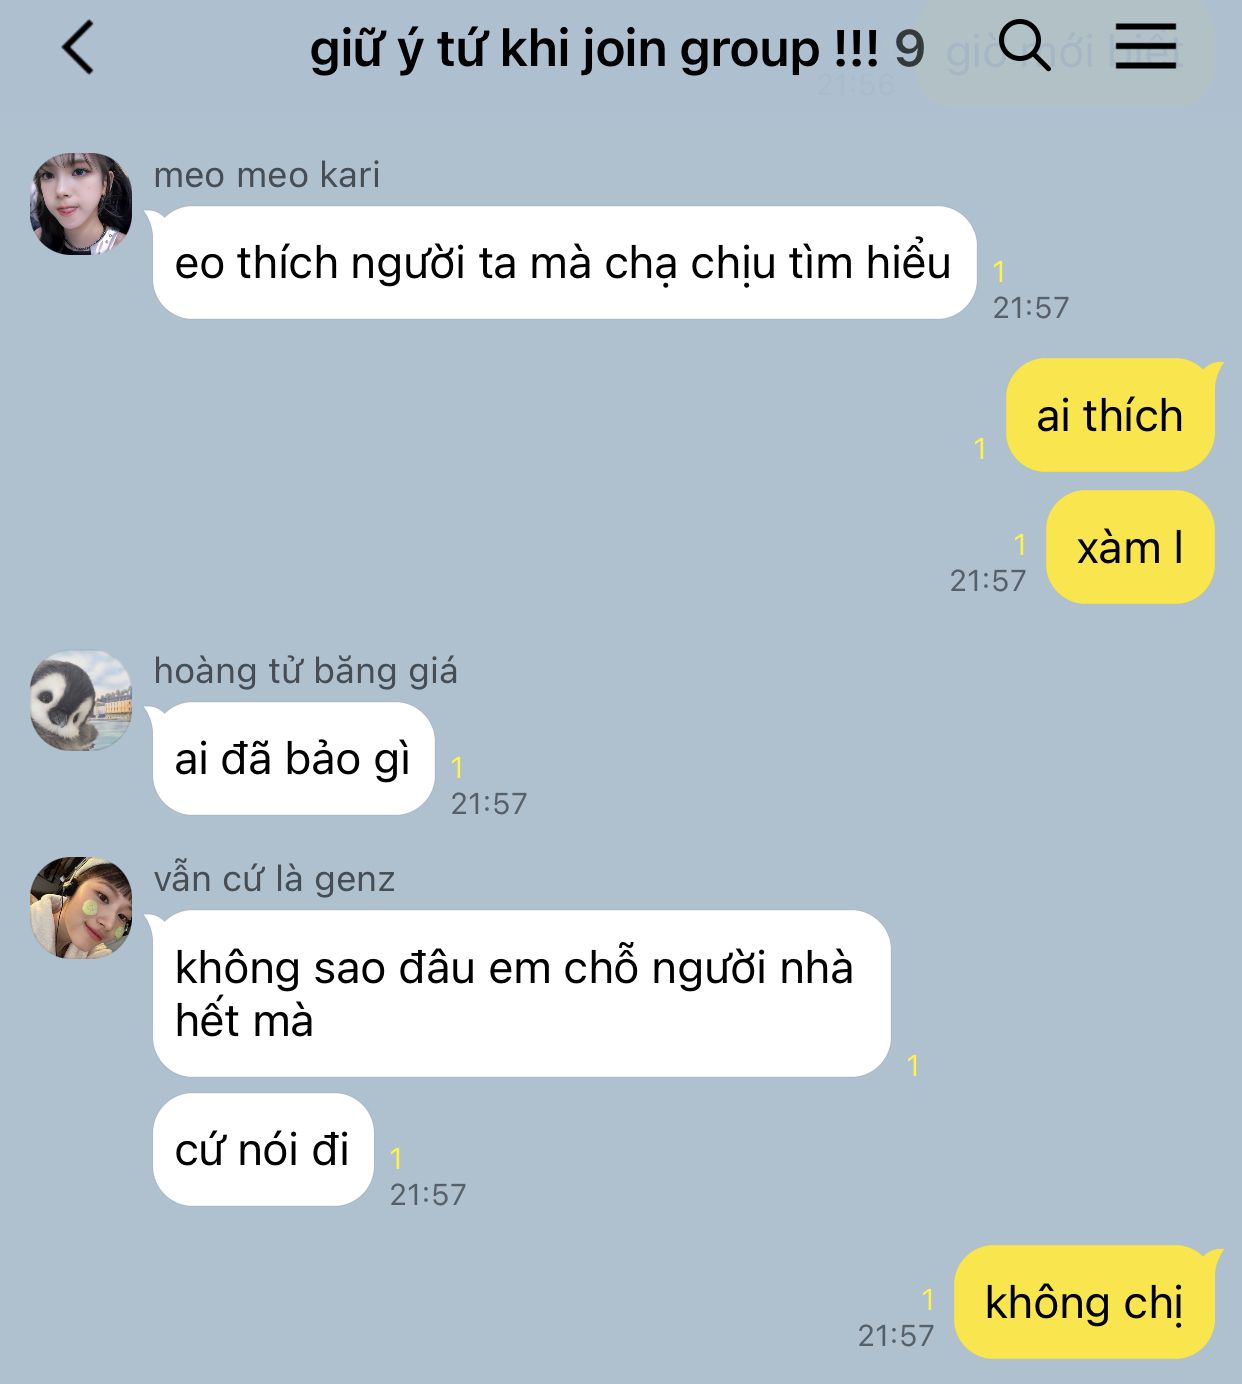Select the yellow 'ai thích' message bubble
The width and height of the screenshot is (1242, 1384).
(1111, 415)
